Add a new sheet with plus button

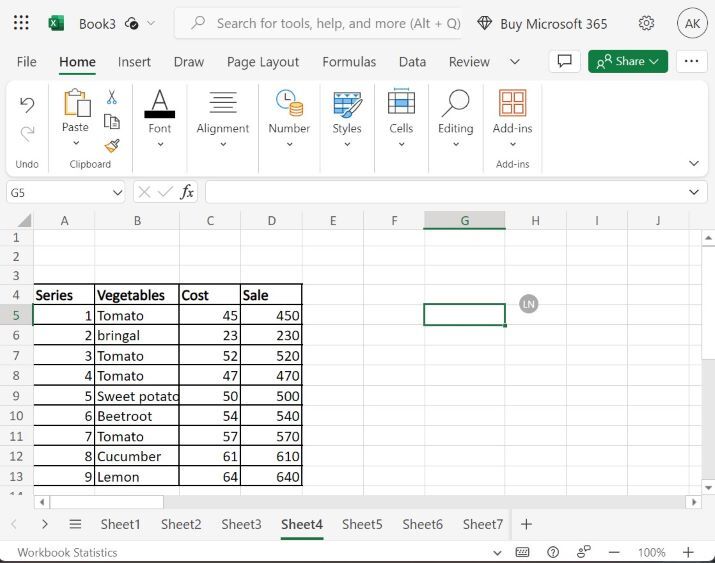pyautogui.click(x=526, y=524)
